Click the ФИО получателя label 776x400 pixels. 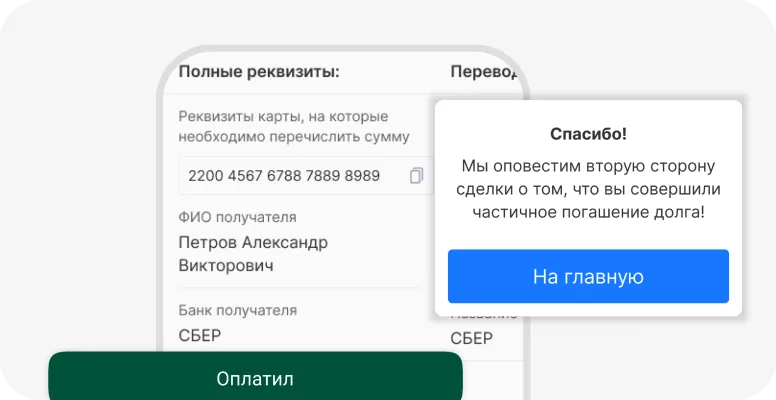click(238, 217)
